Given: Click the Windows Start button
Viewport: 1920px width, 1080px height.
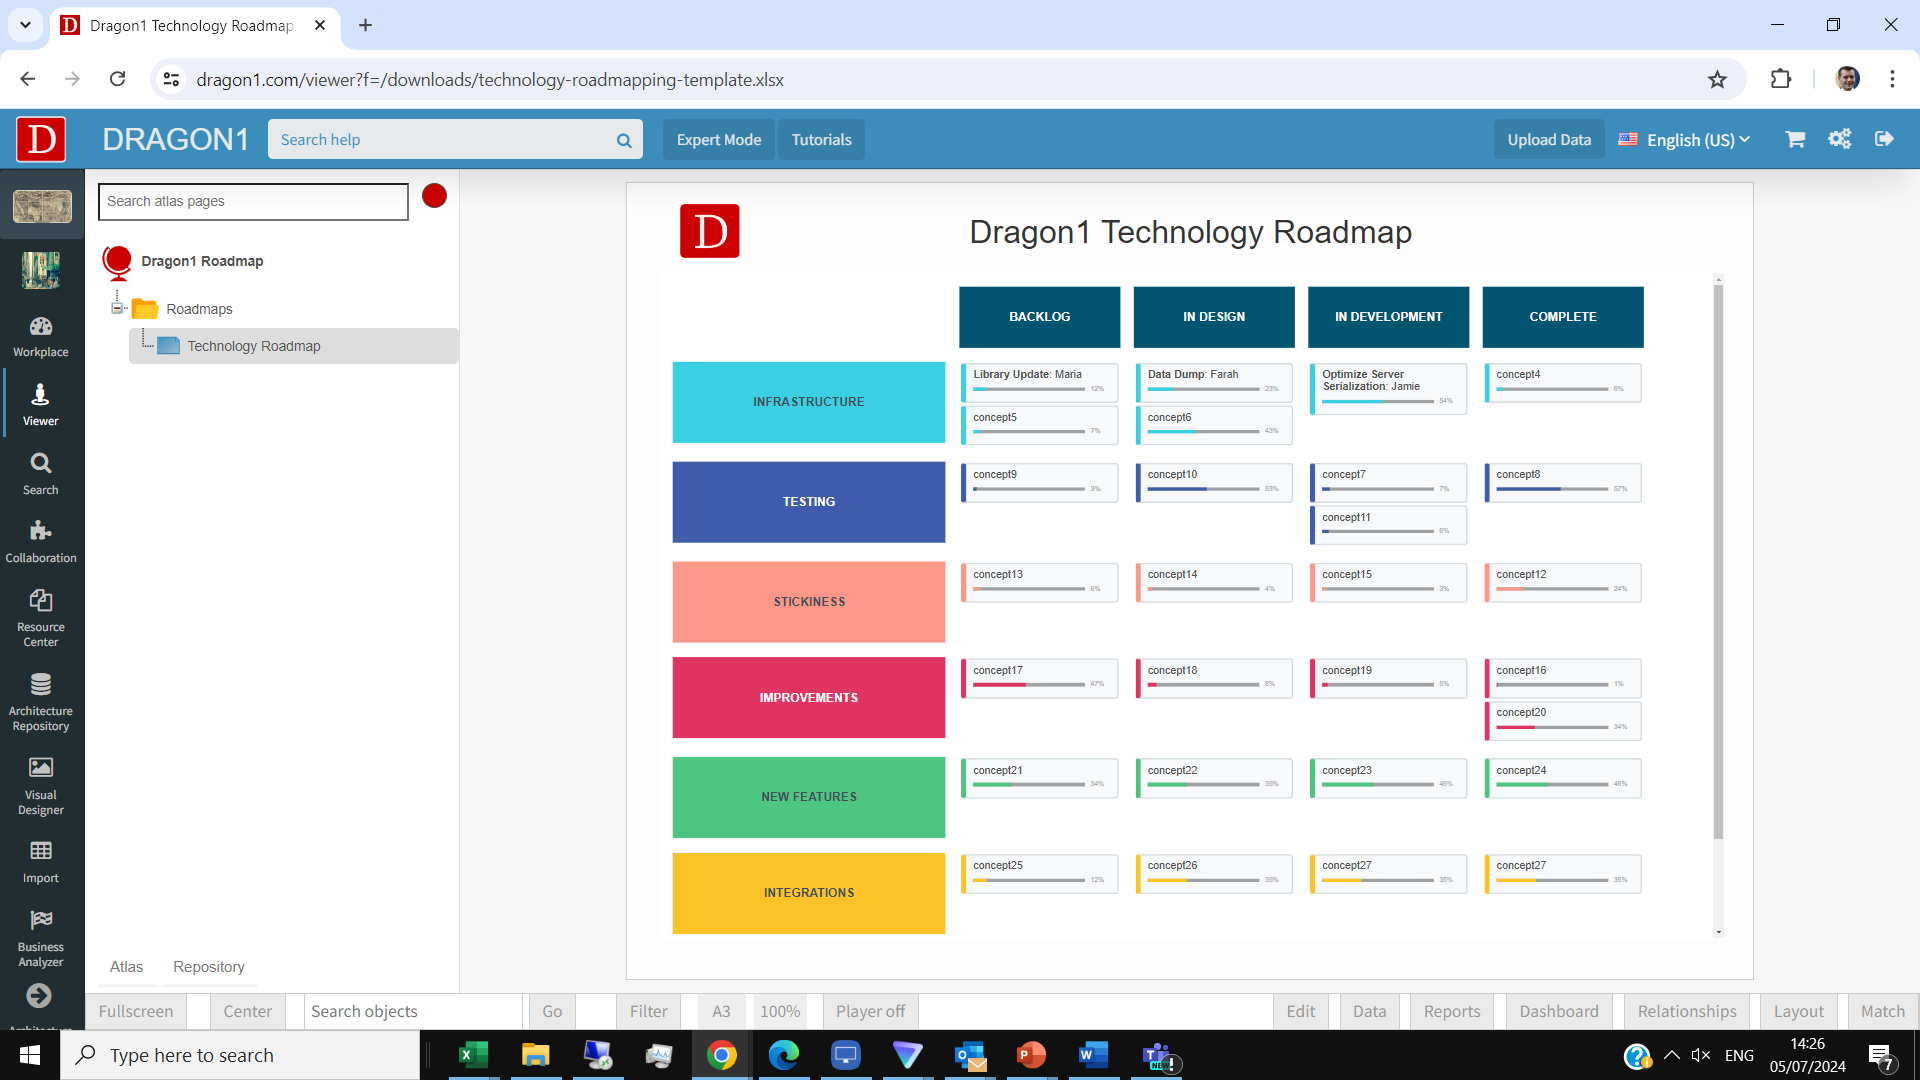Looking at the screenshot, I should (x=30, y=1055).
